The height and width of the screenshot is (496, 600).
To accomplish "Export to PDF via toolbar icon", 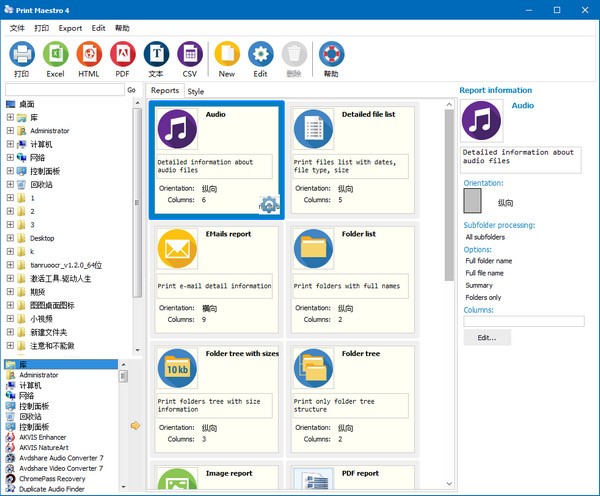I will (122, 54).
